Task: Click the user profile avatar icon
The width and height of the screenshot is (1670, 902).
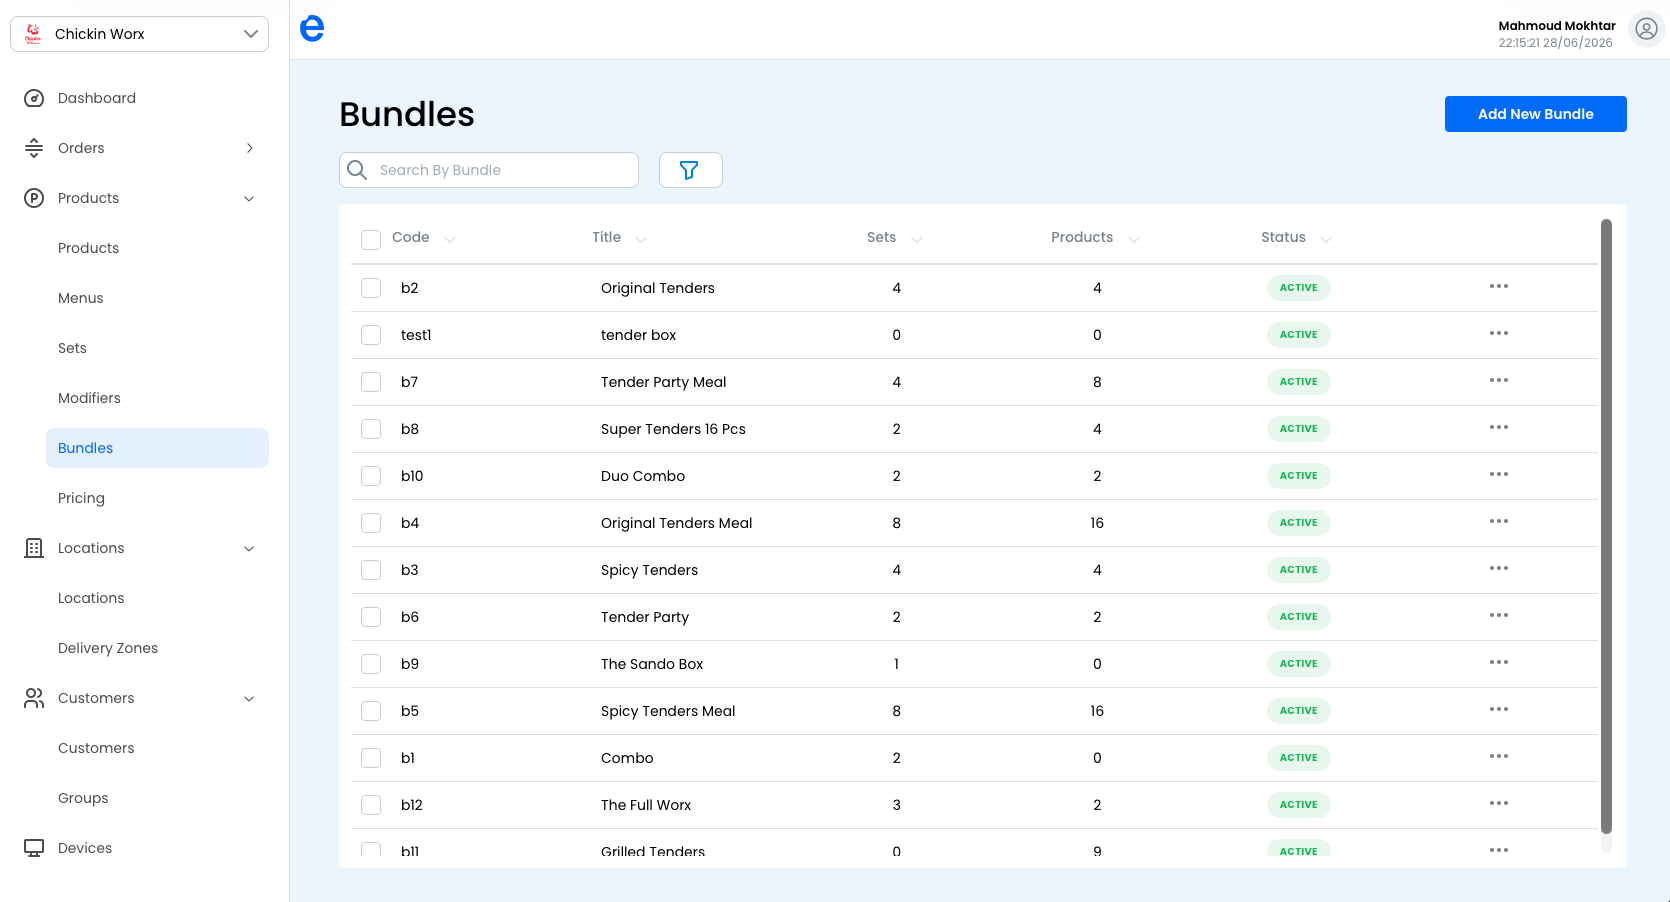Action: click(1646, 30)
